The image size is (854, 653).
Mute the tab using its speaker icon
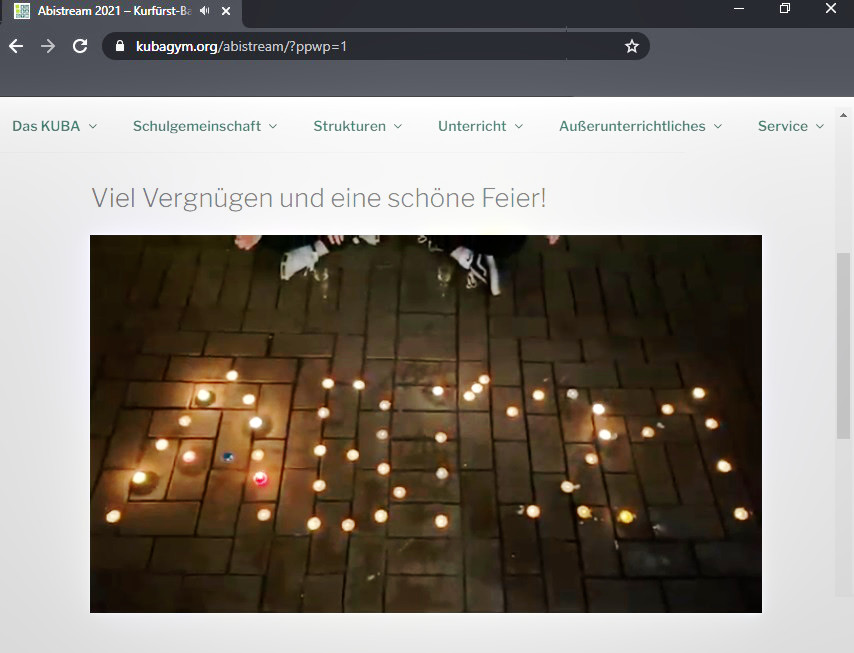tap(205, 11)
